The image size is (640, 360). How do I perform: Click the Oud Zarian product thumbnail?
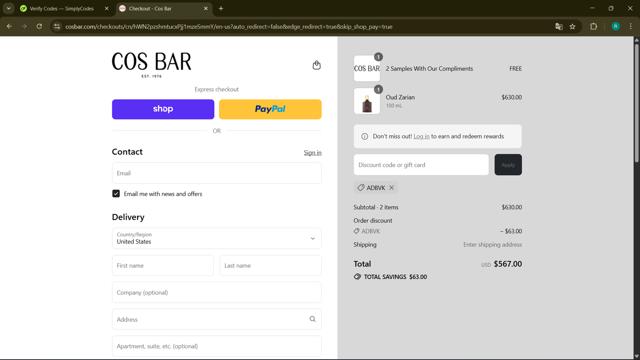coord(367,101)
